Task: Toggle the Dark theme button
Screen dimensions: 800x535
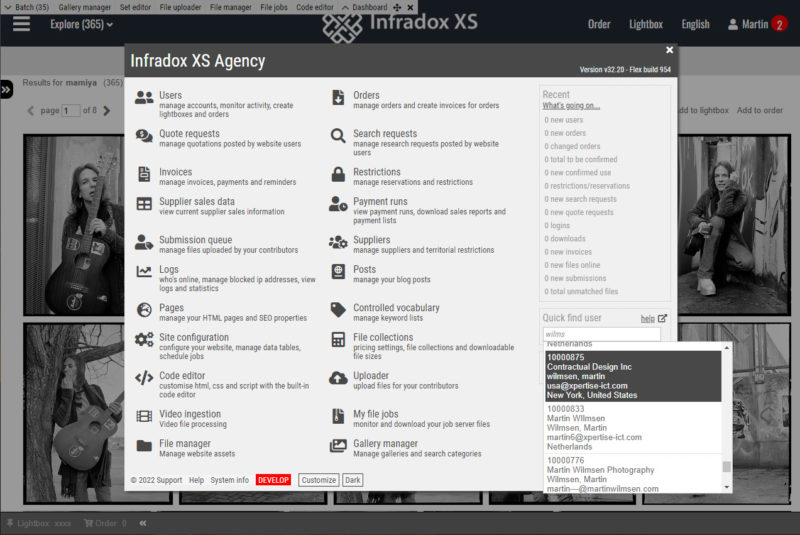Action: pyautogui.click(x=353, y=480)
